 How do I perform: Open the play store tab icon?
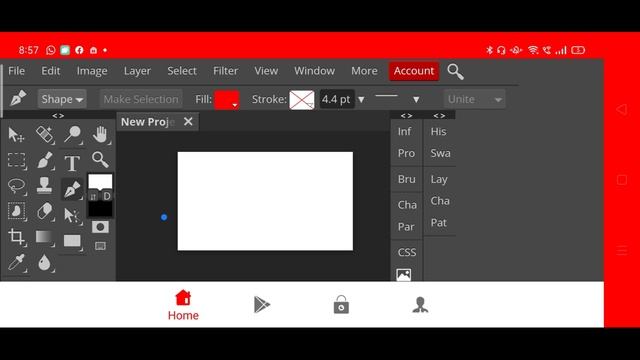pyautogui.click(x=262, y=304)
